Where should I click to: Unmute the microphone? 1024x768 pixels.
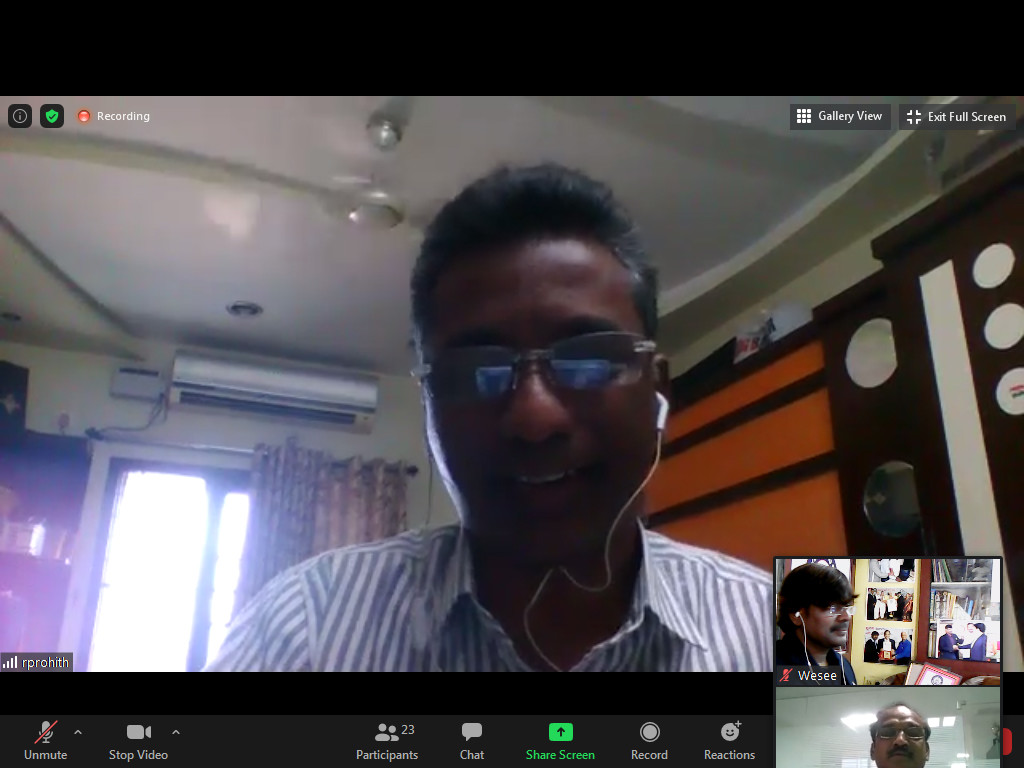[45, 741]
